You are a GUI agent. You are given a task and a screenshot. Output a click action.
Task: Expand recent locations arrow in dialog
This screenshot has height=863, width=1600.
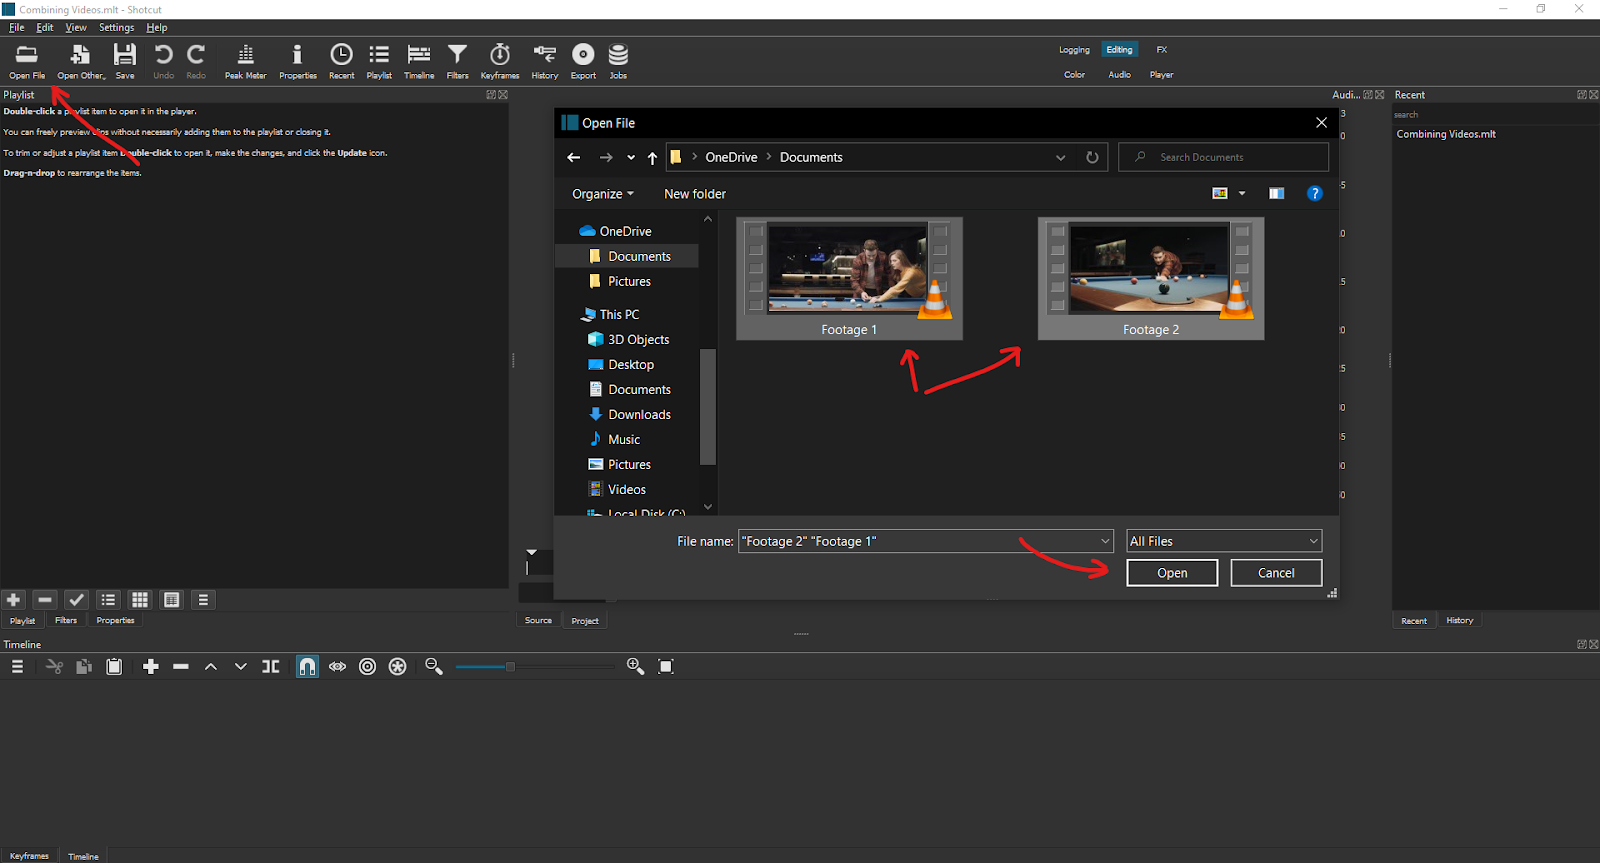pyautogui.click(x=631, y=157)
